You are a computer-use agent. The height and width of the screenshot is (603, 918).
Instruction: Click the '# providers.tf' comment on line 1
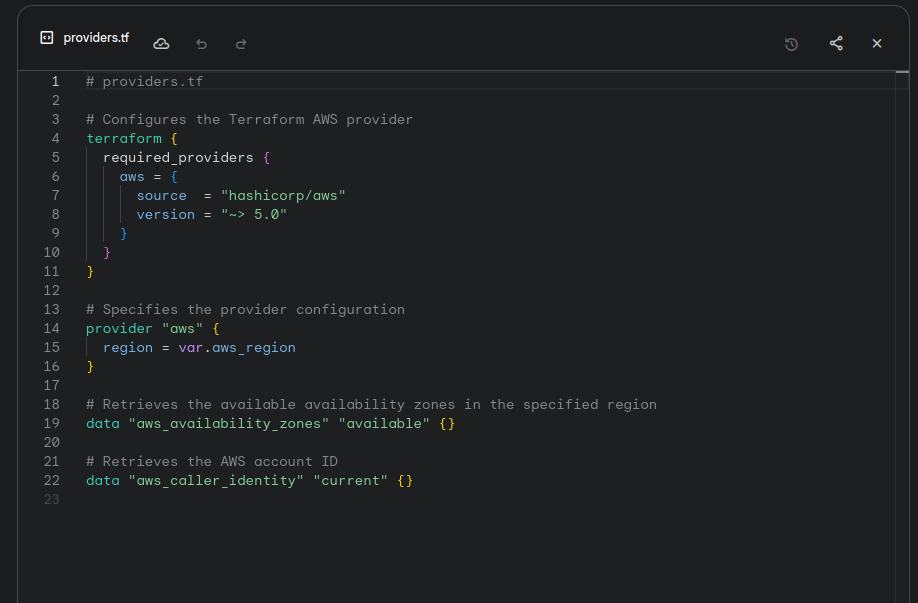point(145,81)
